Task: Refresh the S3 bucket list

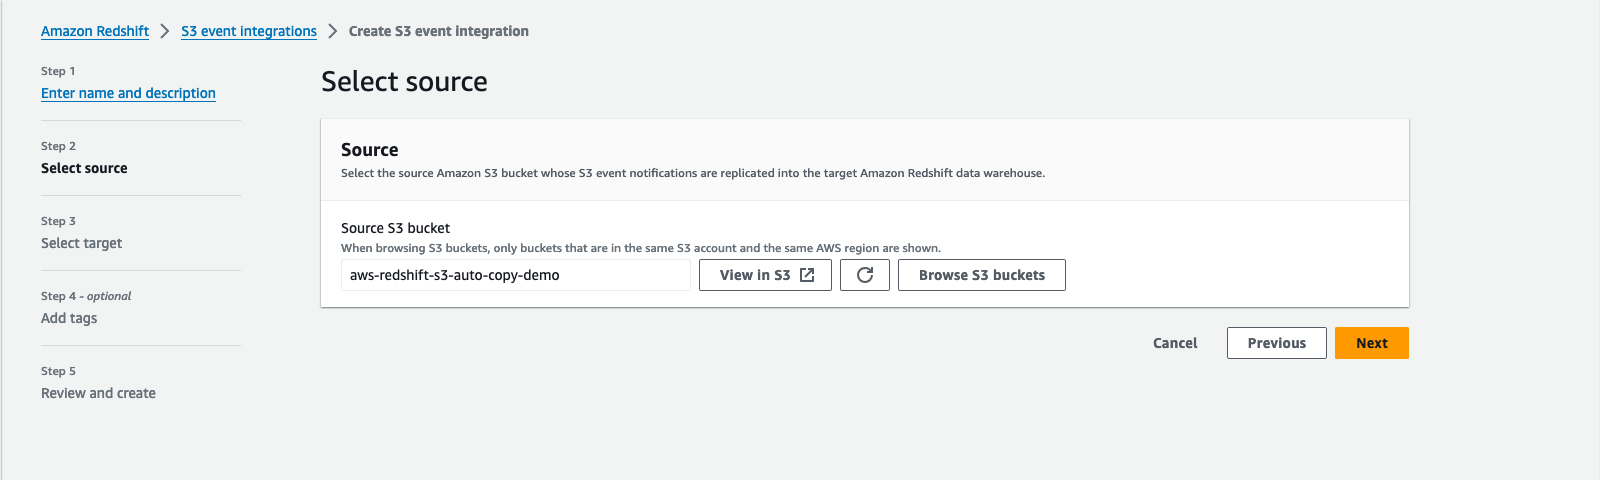Action: pos(865,275)
